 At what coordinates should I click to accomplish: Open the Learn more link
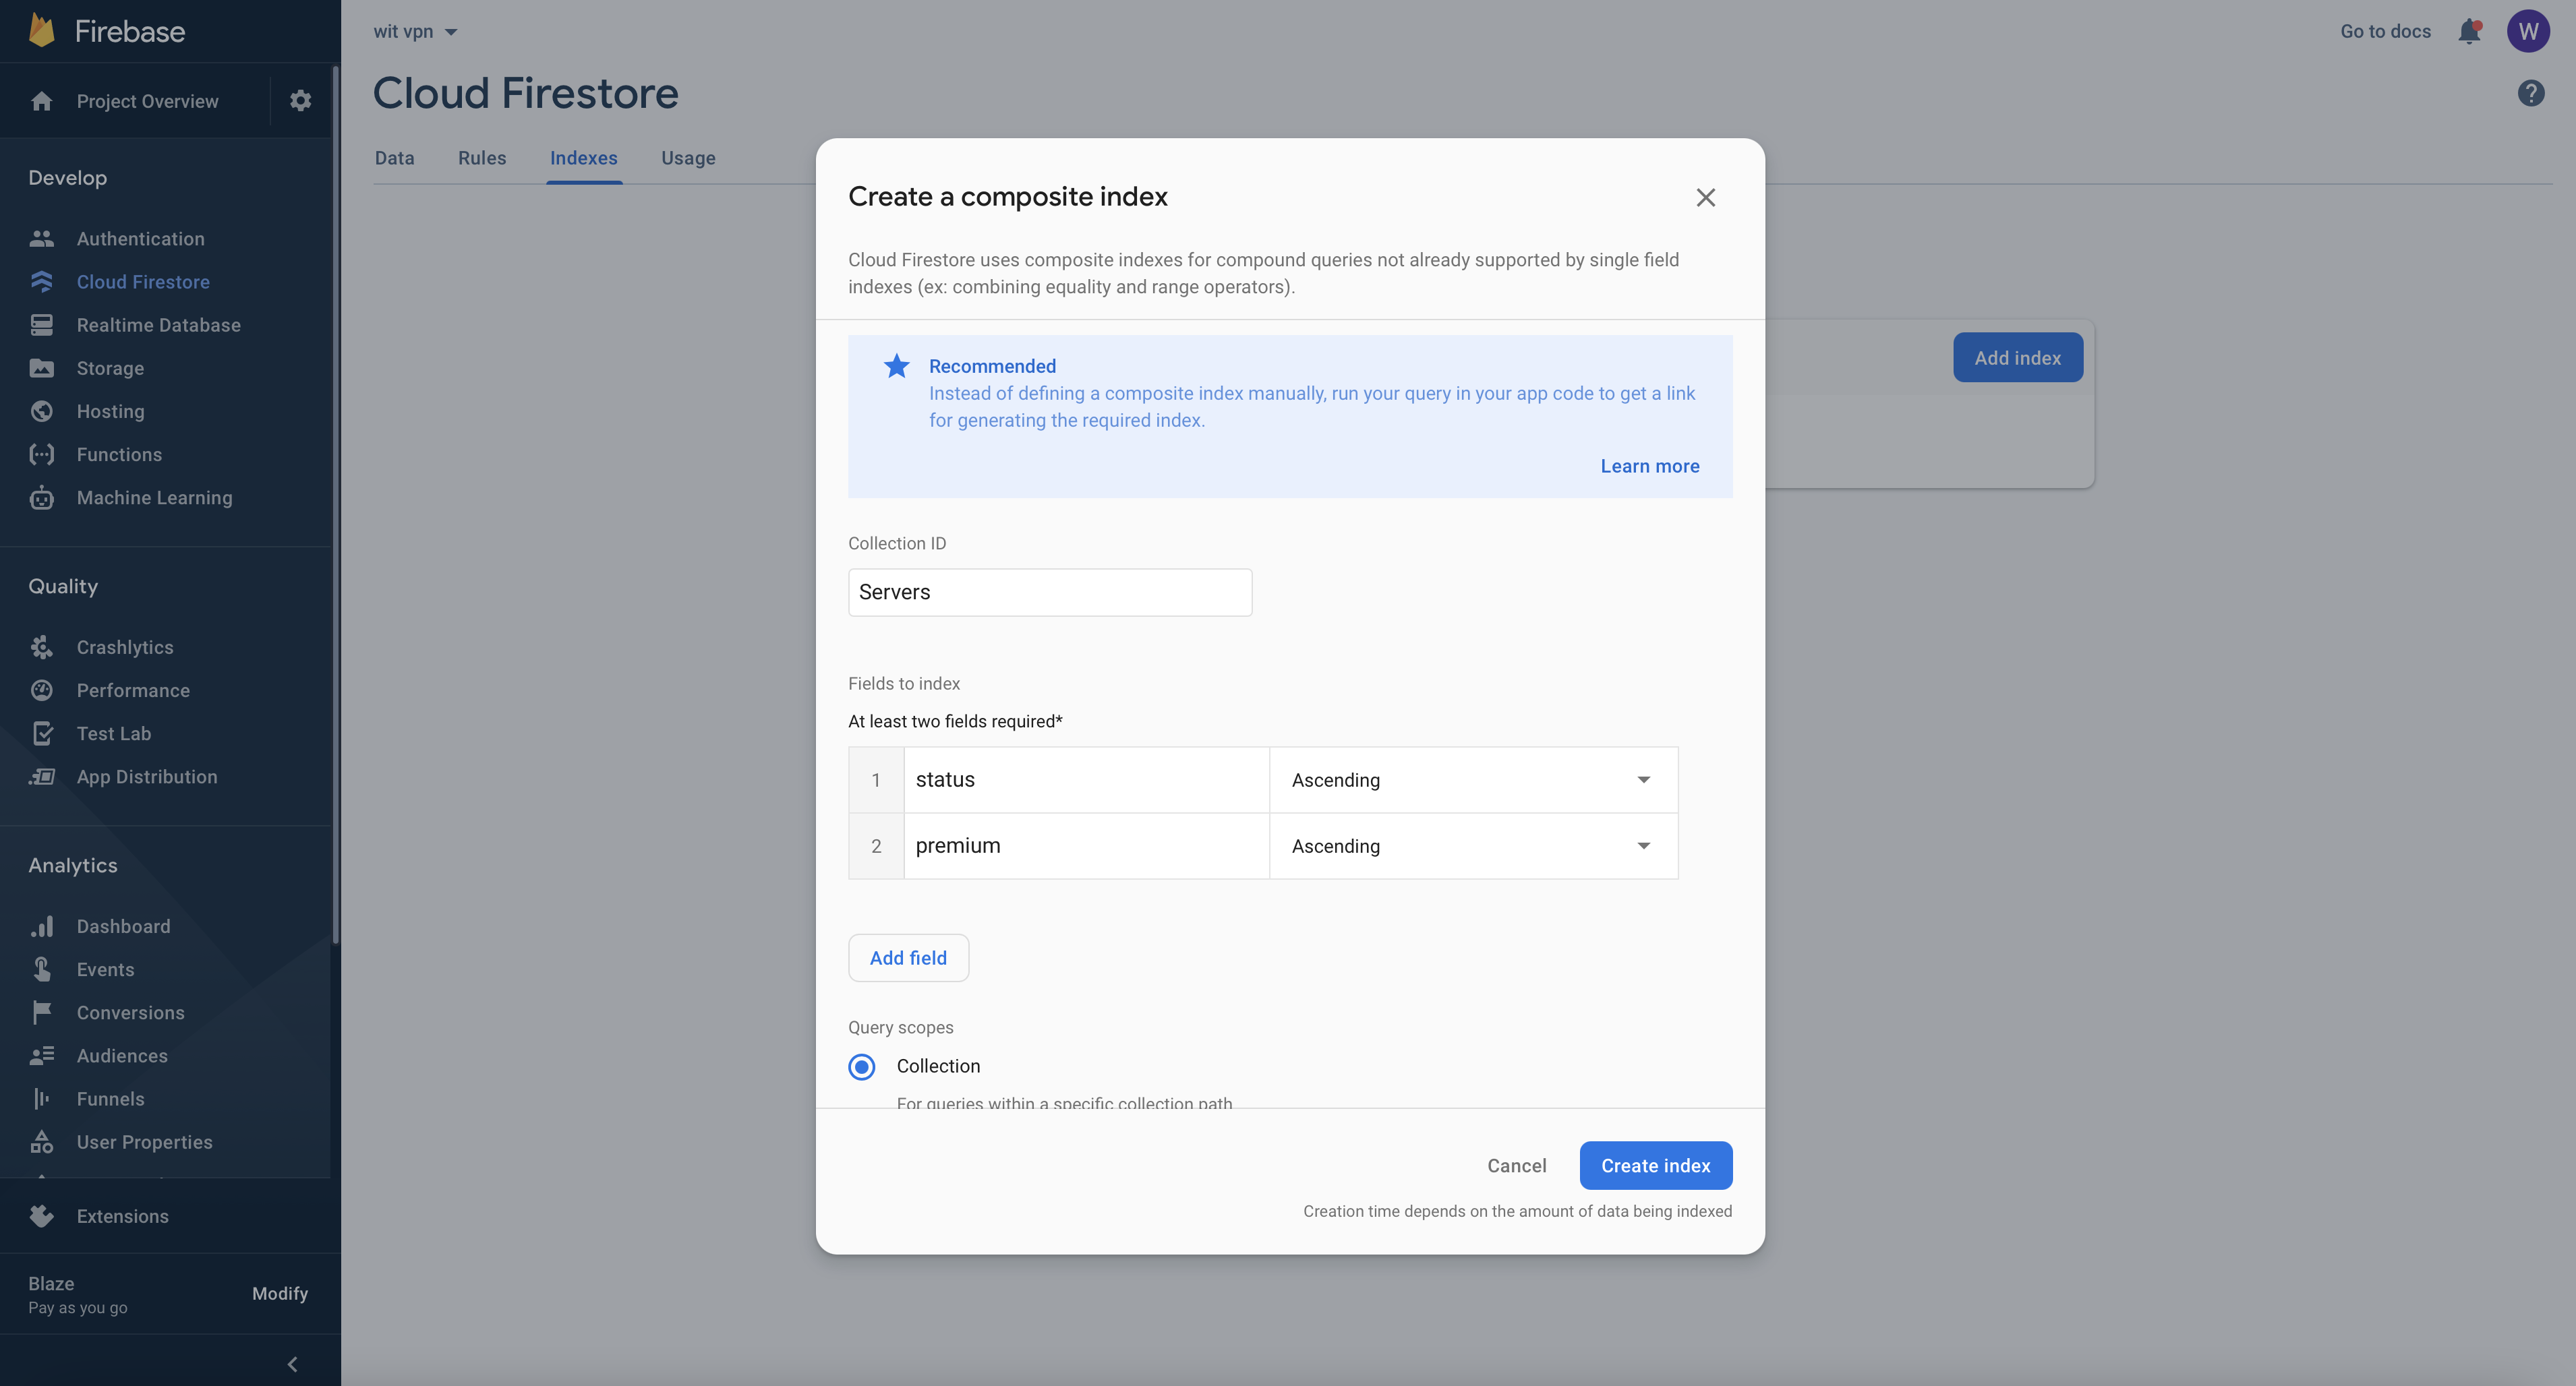tap(1649, 466)
